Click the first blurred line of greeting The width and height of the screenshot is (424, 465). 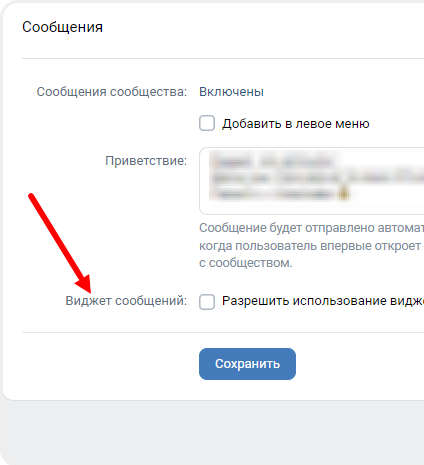tap(272, 162)
